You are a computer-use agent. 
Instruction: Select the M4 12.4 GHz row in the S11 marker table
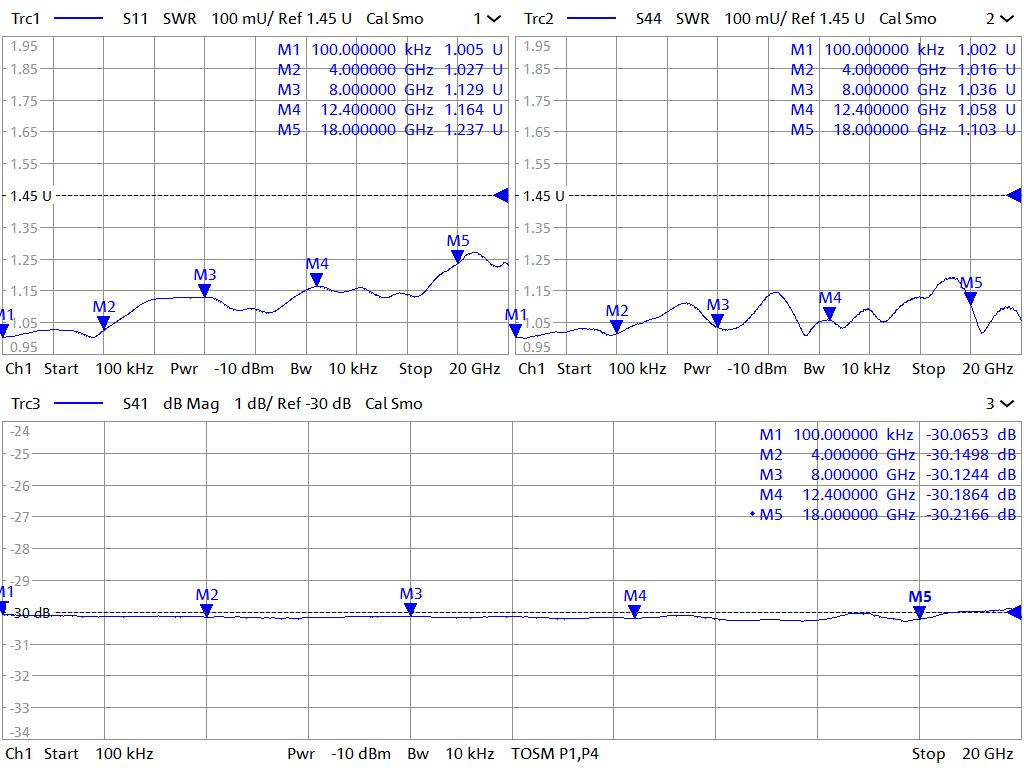[x=390, y=109]
